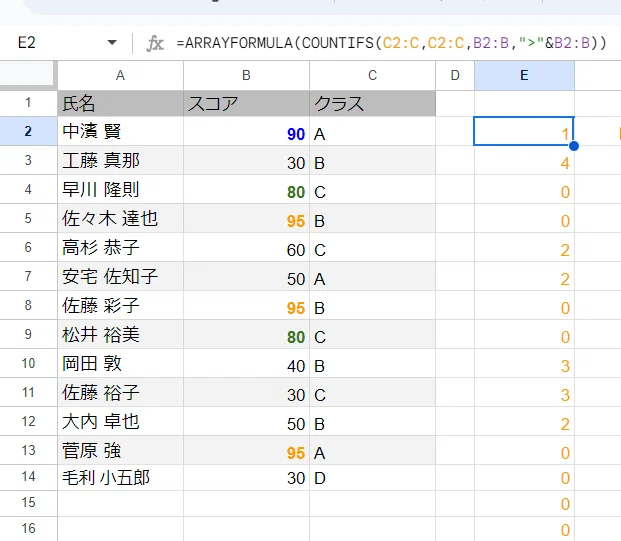The image size is (621, 541).
Task: Click name cell 大内 卓也
Action: click(x=120, y=421)
